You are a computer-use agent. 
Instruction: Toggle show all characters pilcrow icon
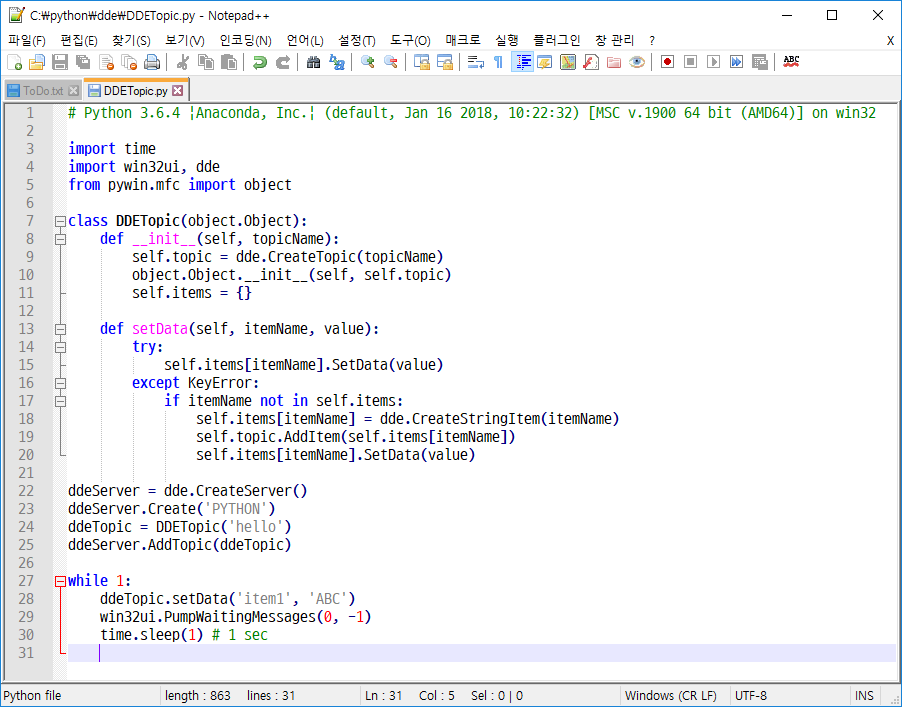[499, 62]
